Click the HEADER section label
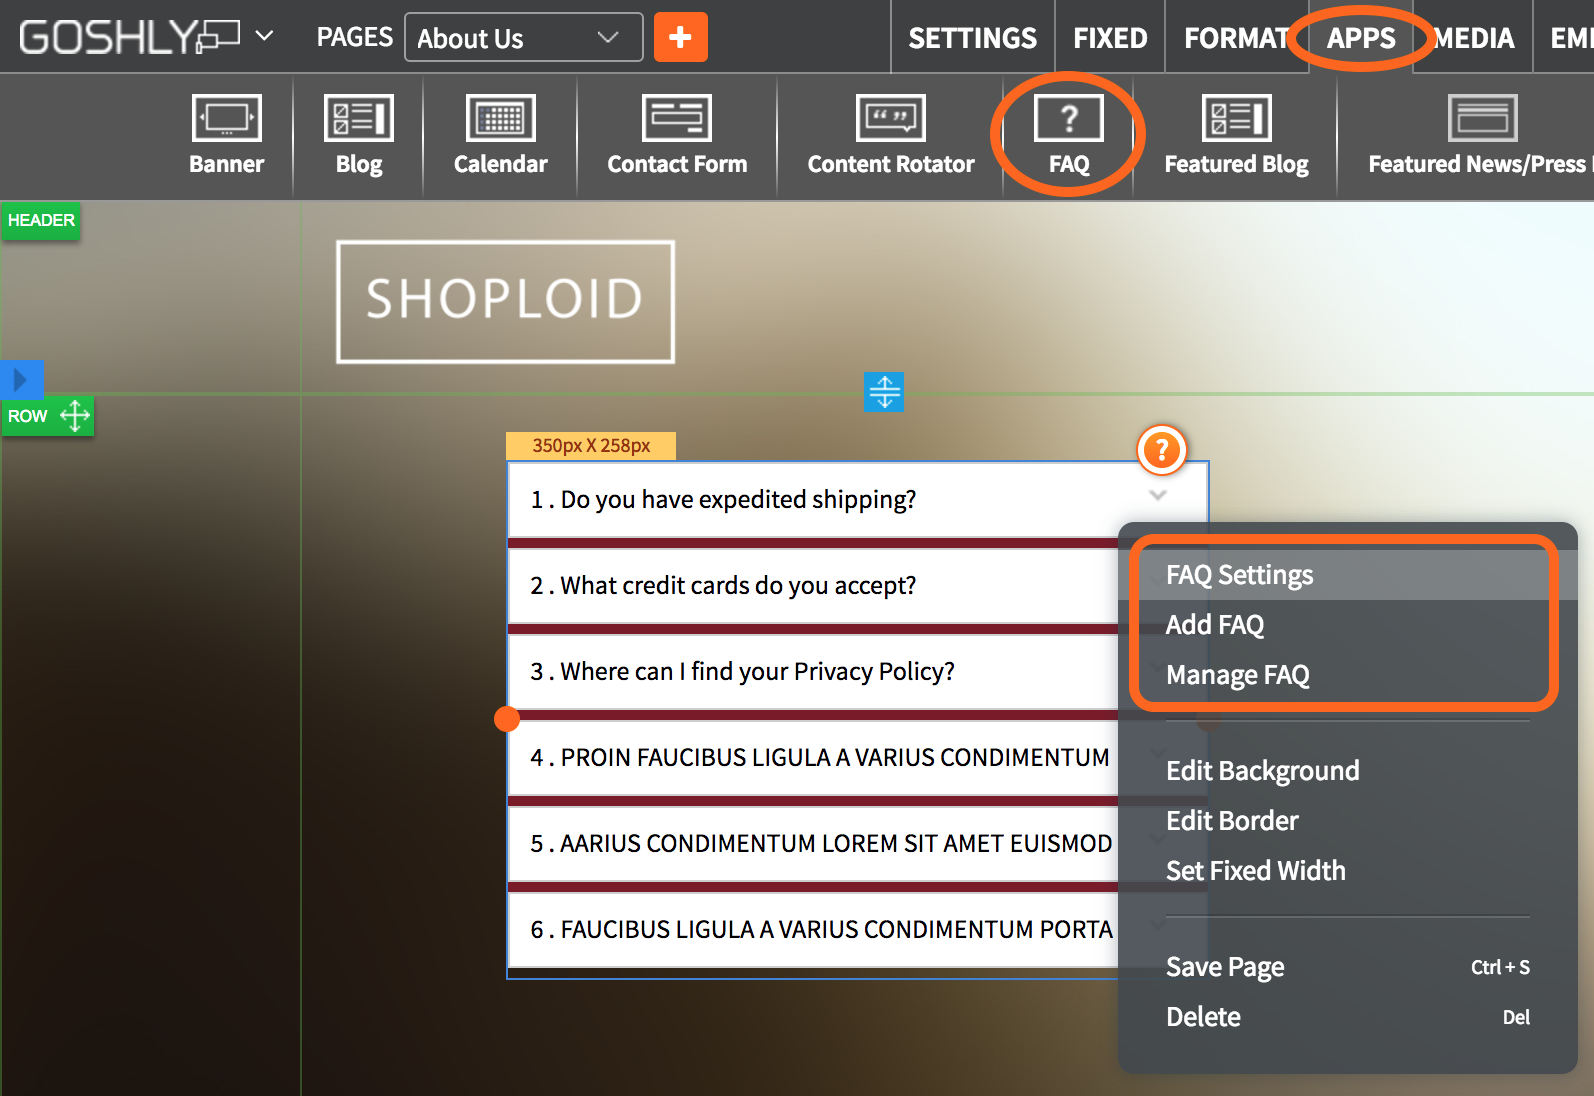This screenshot has width=1594, height=1096. click(x=41, y=220)
